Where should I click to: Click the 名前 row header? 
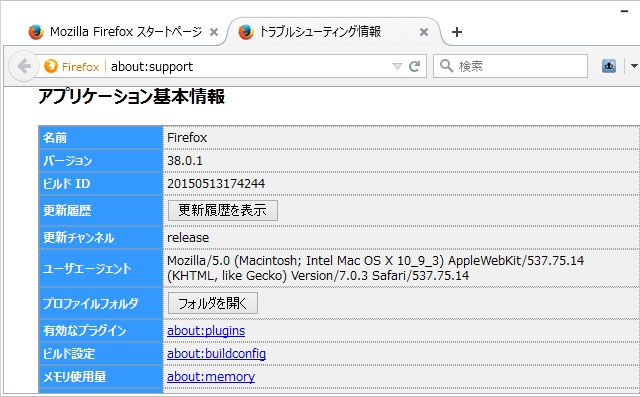[100, 138]
